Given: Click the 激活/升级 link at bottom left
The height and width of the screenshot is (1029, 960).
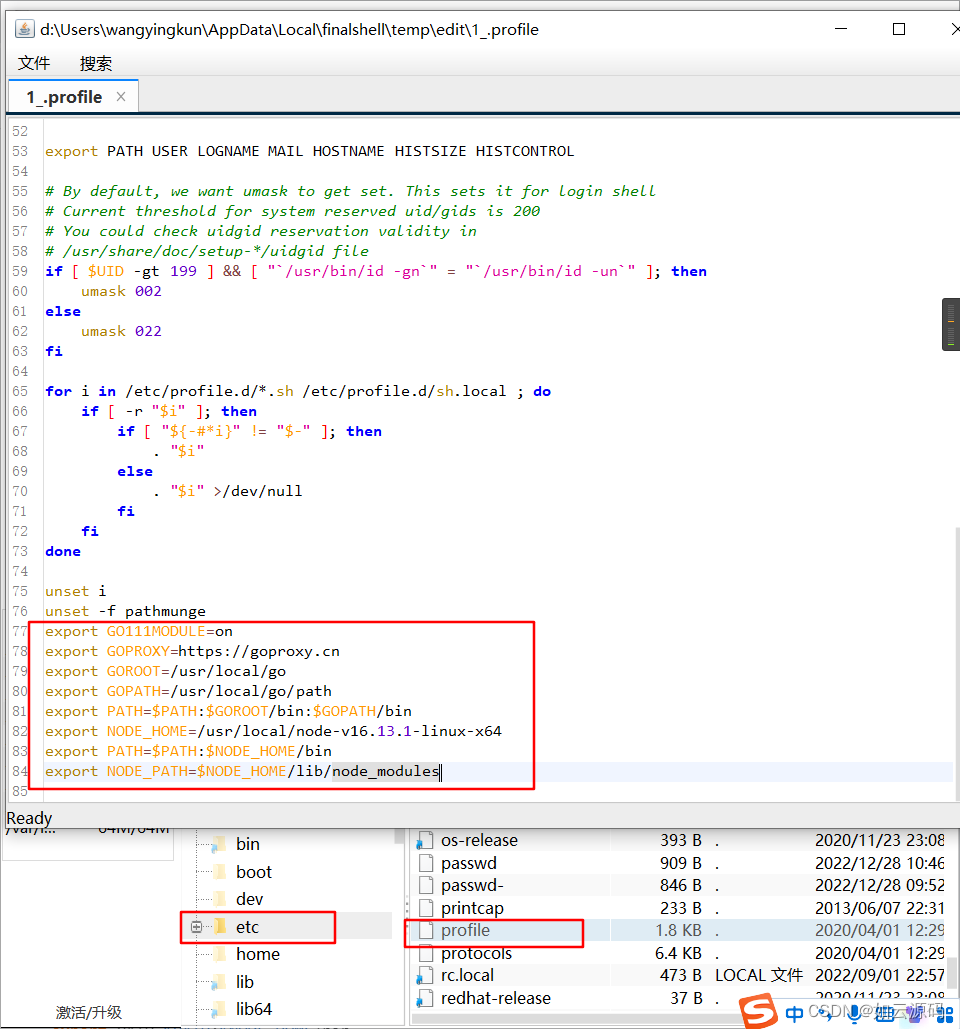Looking at the screenshot, I should point(88,1012).
